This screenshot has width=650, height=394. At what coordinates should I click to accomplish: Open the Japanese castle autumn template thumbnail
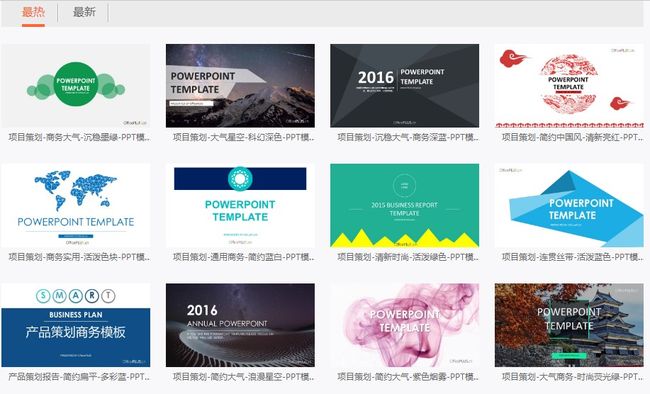569,325
